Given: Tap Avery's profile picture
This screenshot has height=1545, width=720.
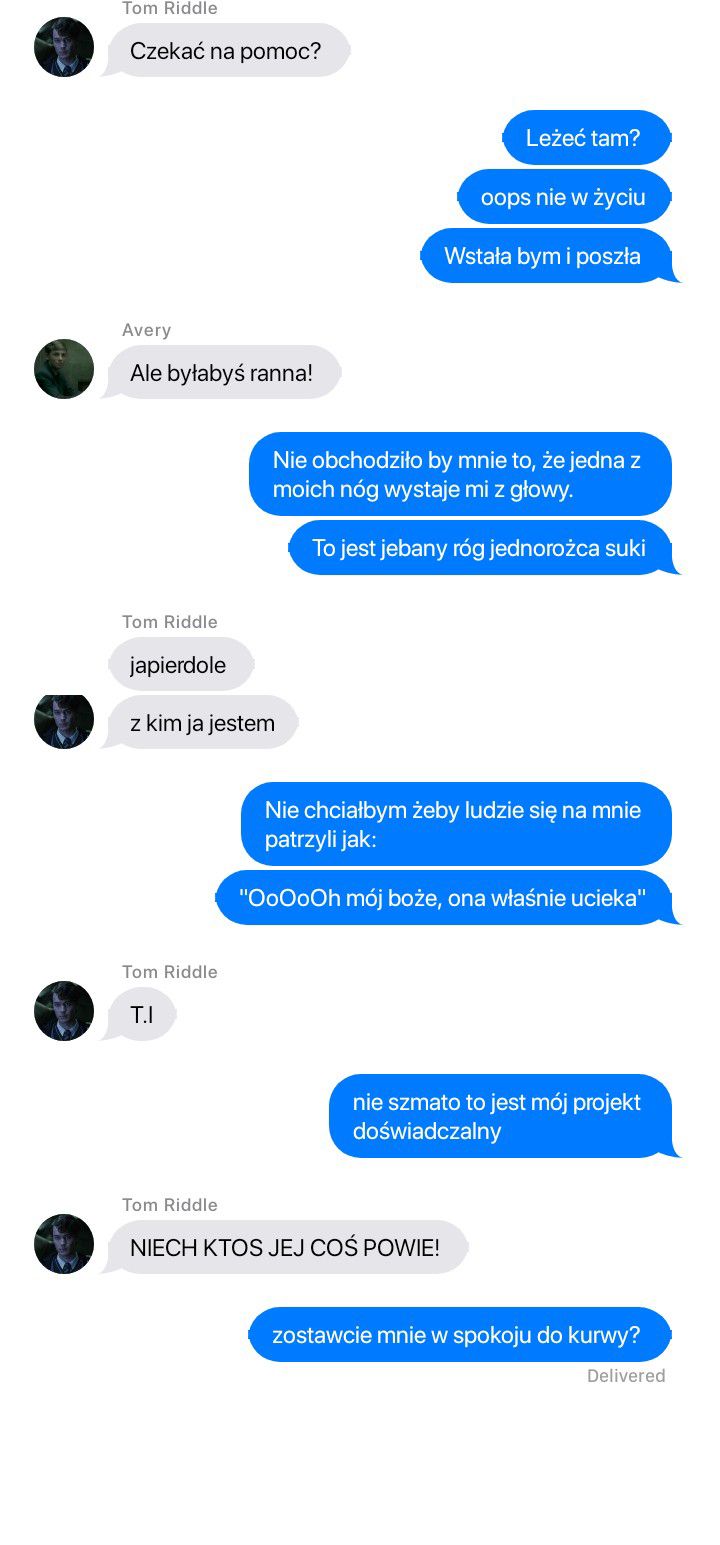Looking at the screenshot, I should coord(64,369).
